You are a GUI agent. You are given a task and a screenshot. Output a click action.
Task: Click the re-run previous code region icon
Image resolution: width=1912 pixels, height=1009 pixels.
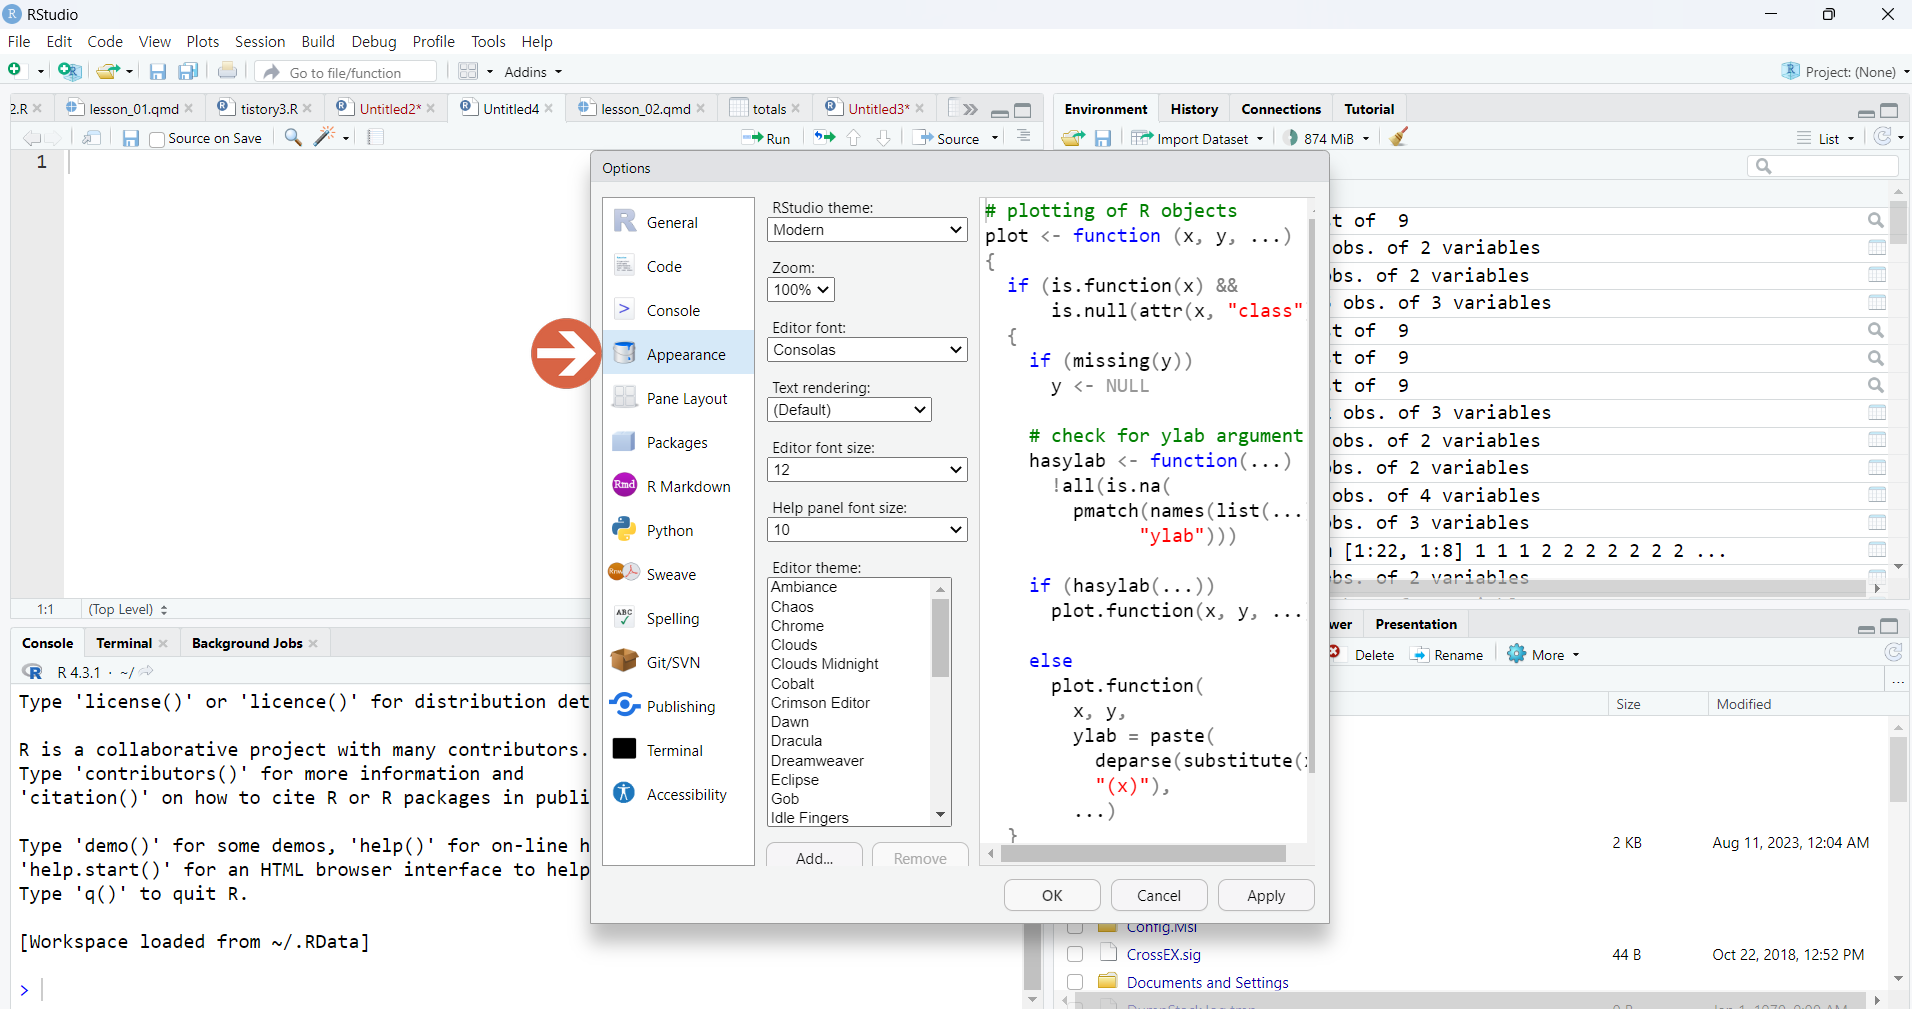824,137
